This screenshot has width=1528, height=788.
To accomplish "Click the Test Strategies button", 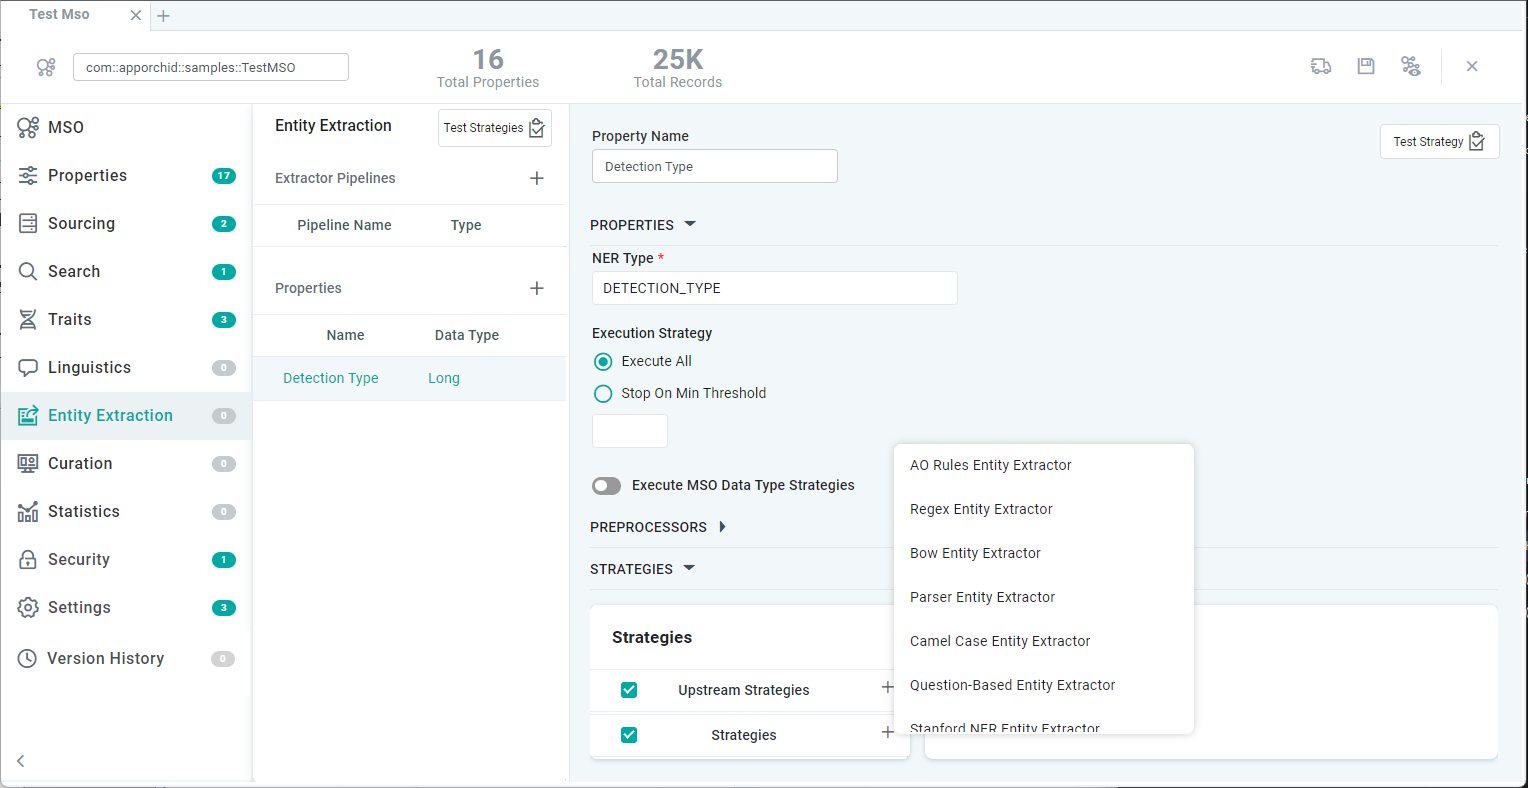I will (494, 128).
